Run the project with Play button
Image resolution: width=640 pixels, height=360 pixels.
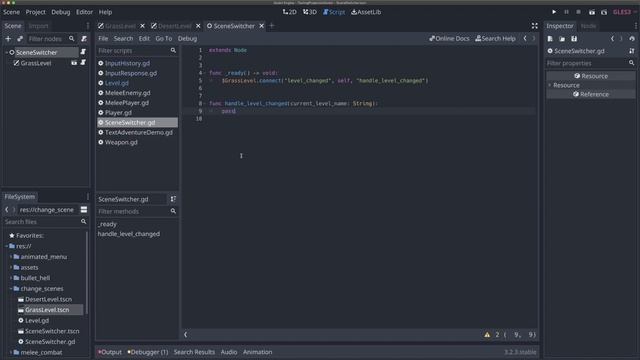pyautogui.click(x=554, y=12)
